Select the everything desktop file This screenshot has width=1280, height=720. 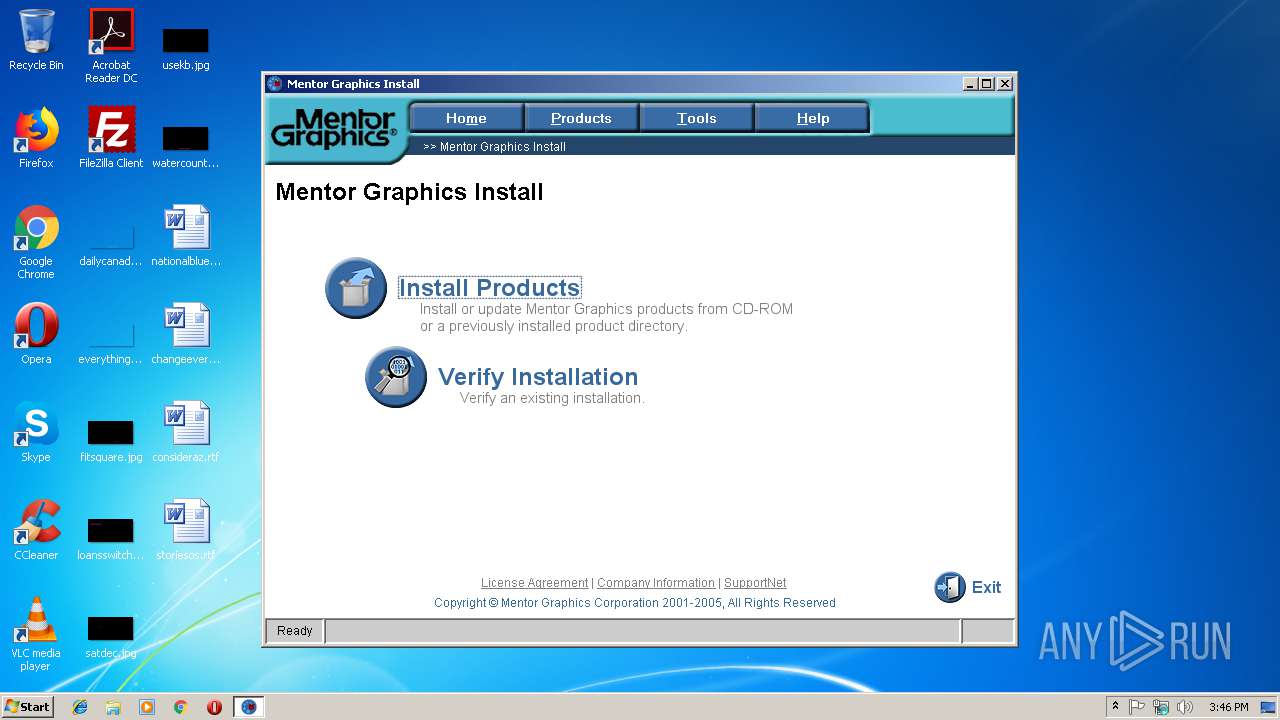coord(111,342)
